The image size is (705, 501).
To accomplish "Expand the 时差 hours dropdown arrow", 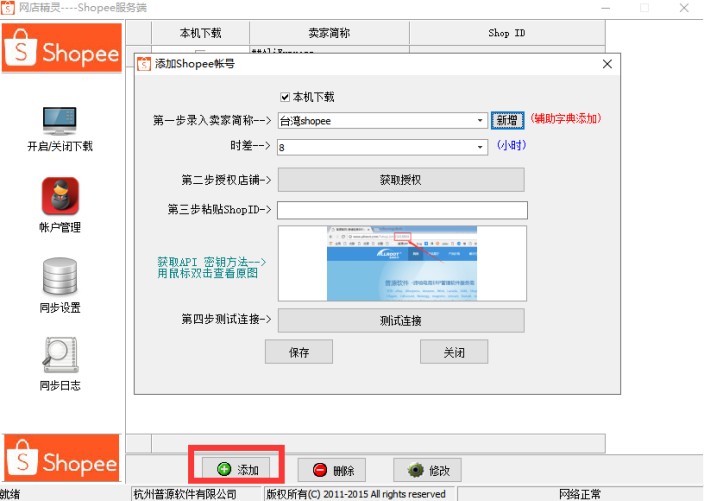I will (480, 147).
